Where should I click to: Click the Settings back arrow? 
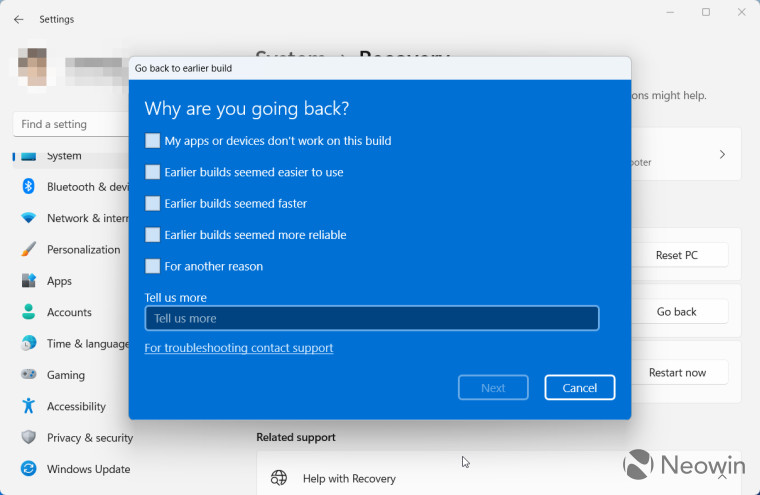(x=18, y=19)
